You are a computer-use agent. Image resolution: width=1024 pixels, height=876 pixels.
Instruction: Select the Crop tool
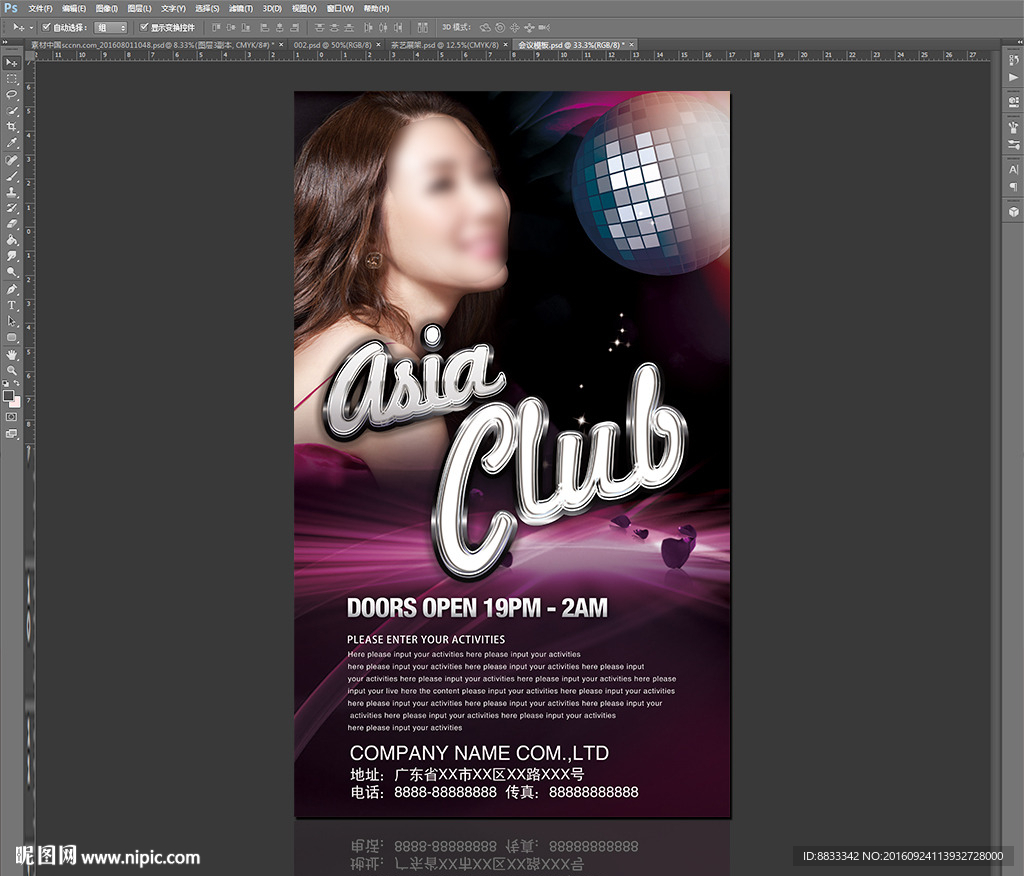click(x=12, y=127)
